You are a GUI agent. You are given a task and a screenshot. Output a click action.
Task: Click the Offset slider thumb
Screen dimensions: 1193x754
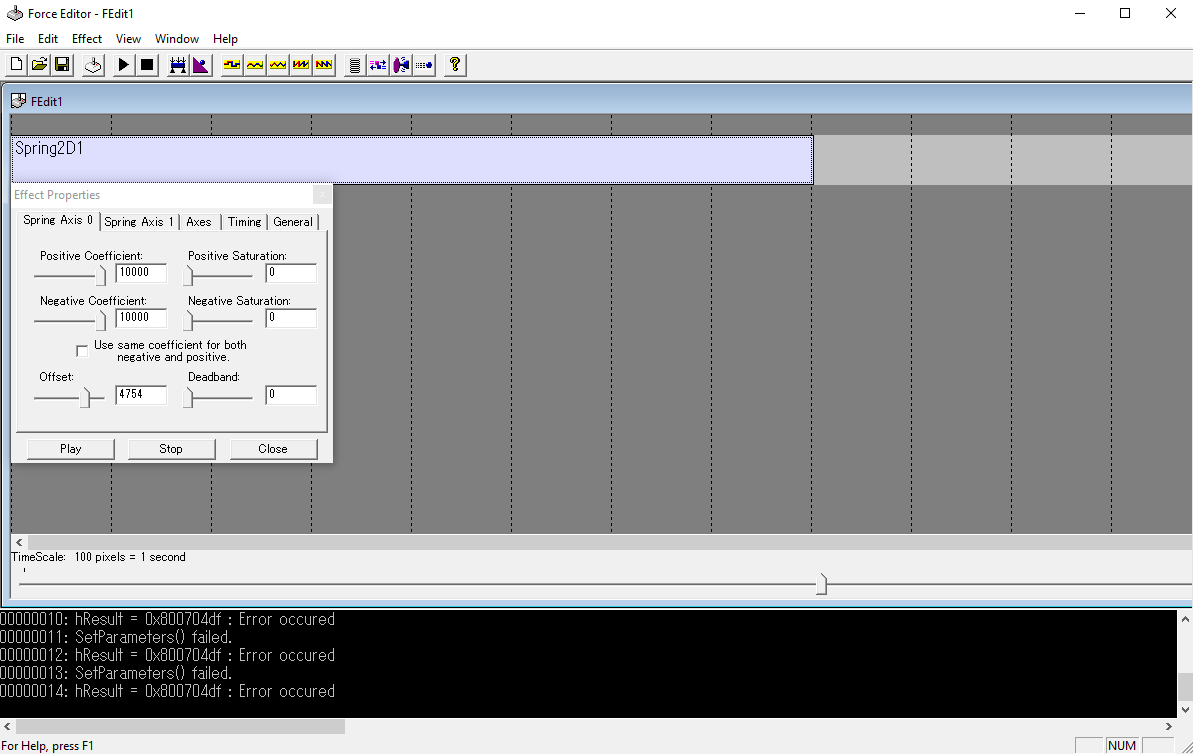click(x=86, y=397)
